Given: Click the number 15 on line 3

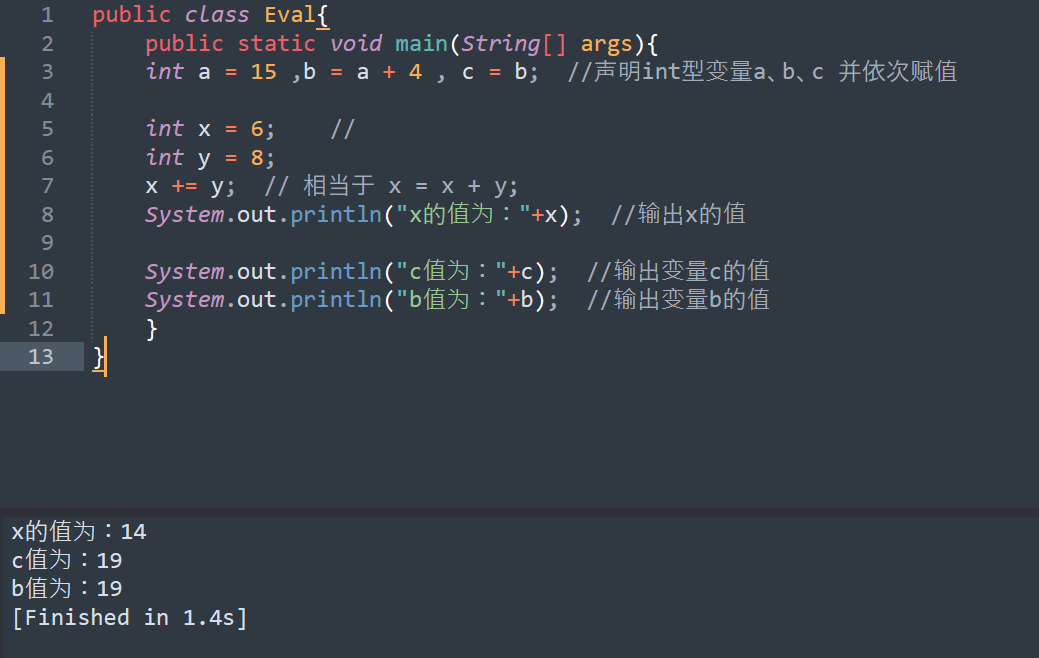Looking at the screenshot, I should [x=264, y=72].
